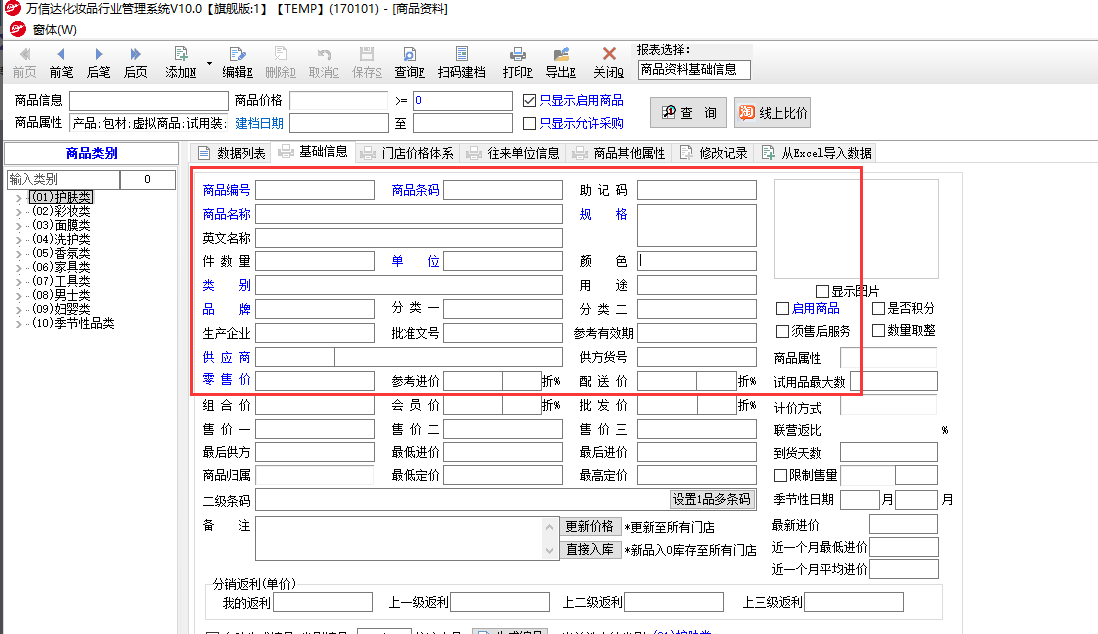Image resolution: width=1098 pixels, height=634 pixels.
Task: Click the 商品编号 input field
Action: pos(315,191)
